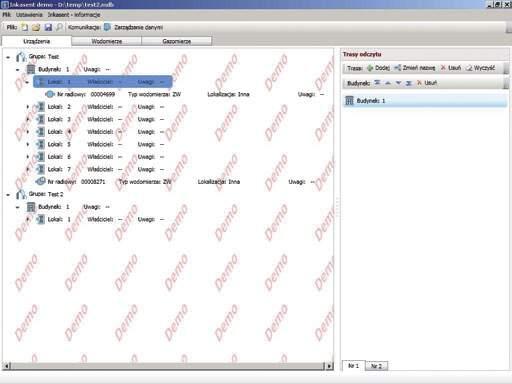This screenshot has width=512, height=384.
Task: Collapse Budynek 1 under Grupa Test 2
Action: point(18,207)
